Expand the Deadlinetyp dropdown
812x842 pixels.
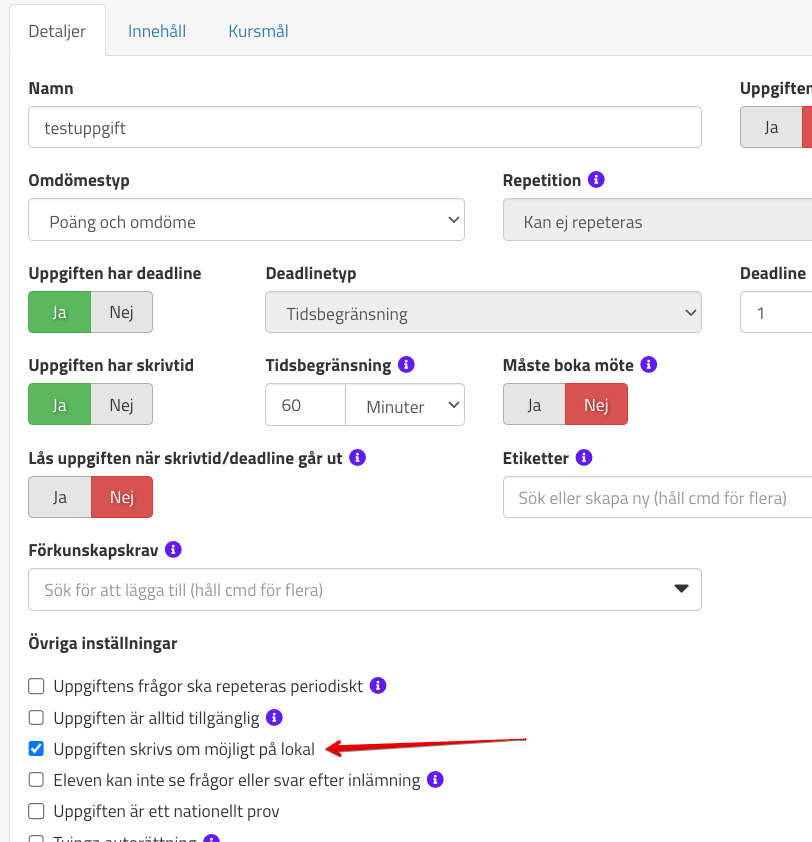(x=483, y=312)
